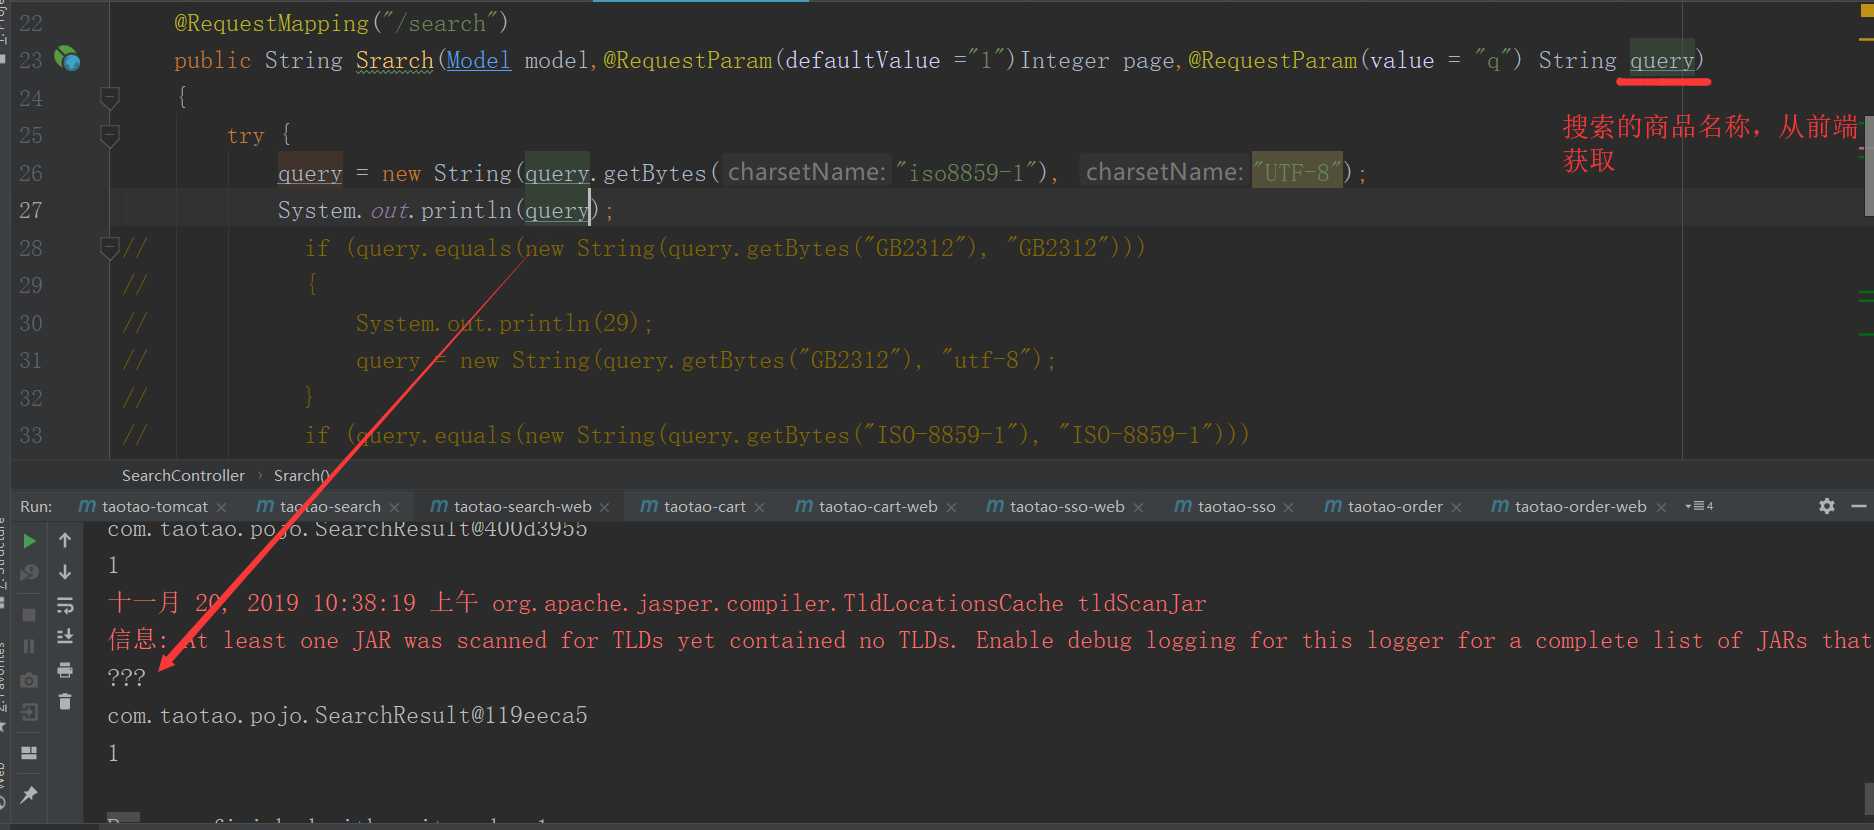Click the grayed debug rerun icon below Rerun
This screenshot has height=830, width=1874.
29,573
